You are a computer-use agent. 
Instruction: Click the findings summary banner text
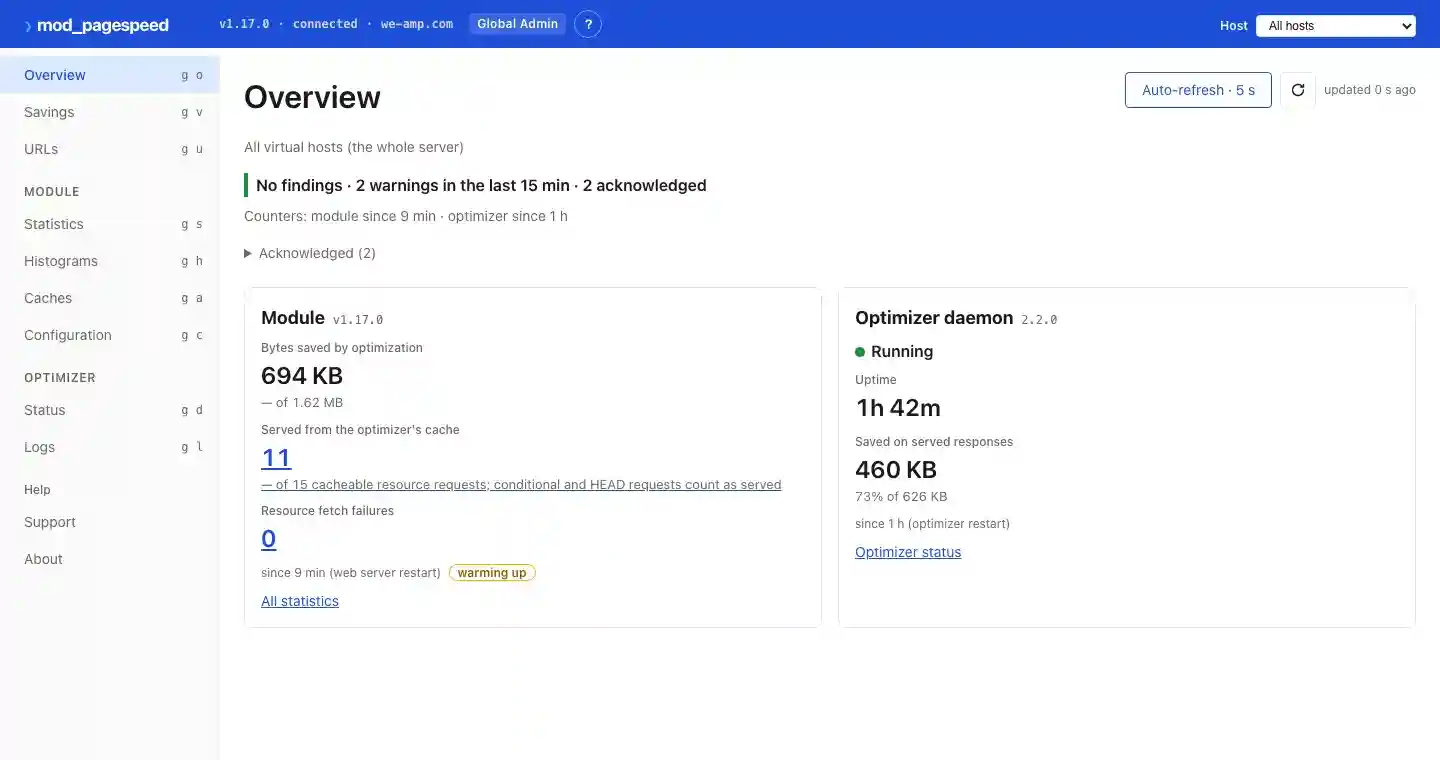click(481, 185)
